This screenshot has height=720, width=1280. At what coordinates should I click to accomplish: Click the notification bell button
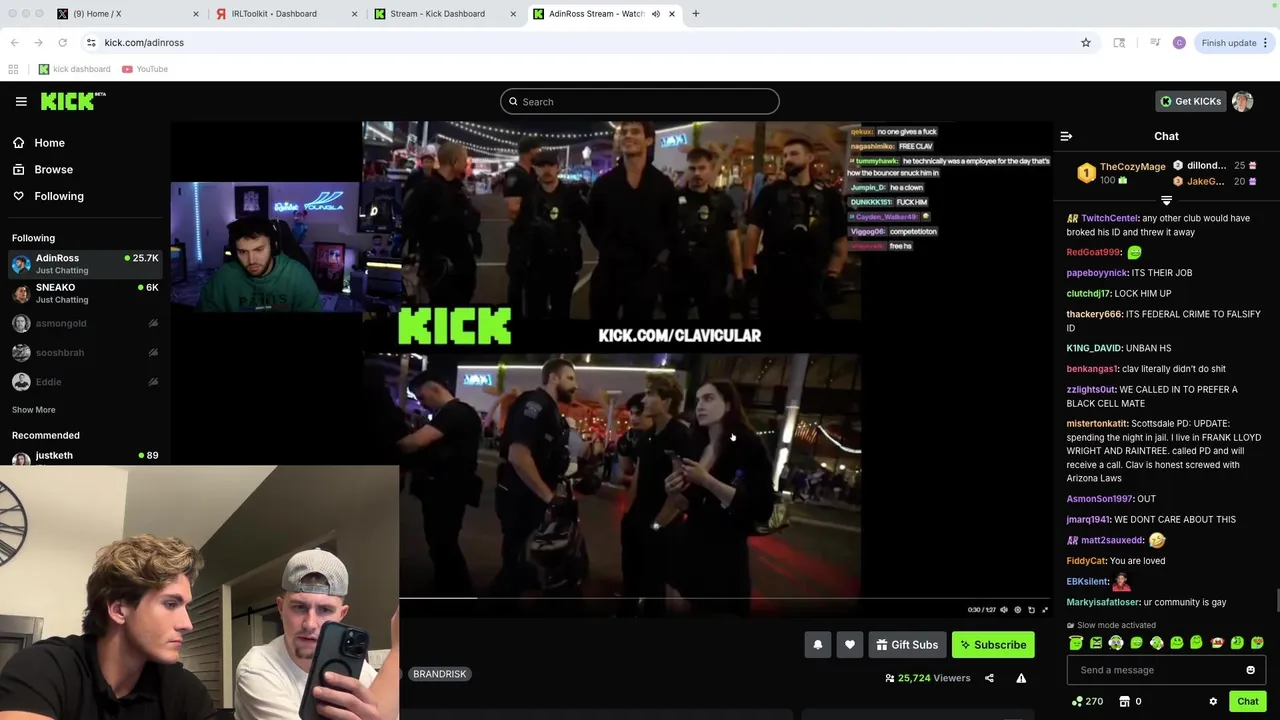point(818,645)
